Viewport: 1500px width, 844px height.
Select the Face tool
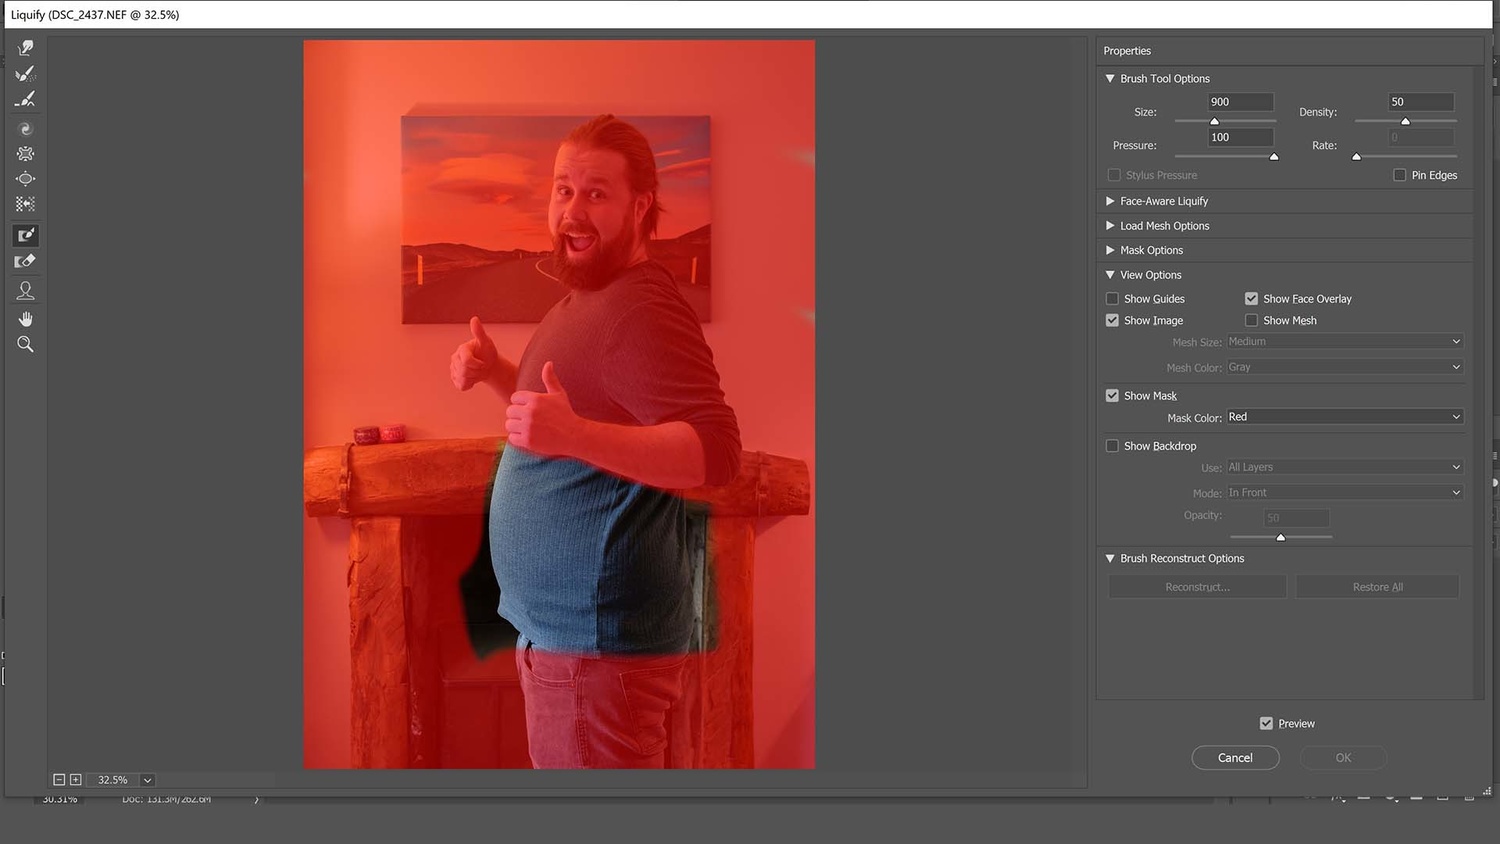[25, 291]
